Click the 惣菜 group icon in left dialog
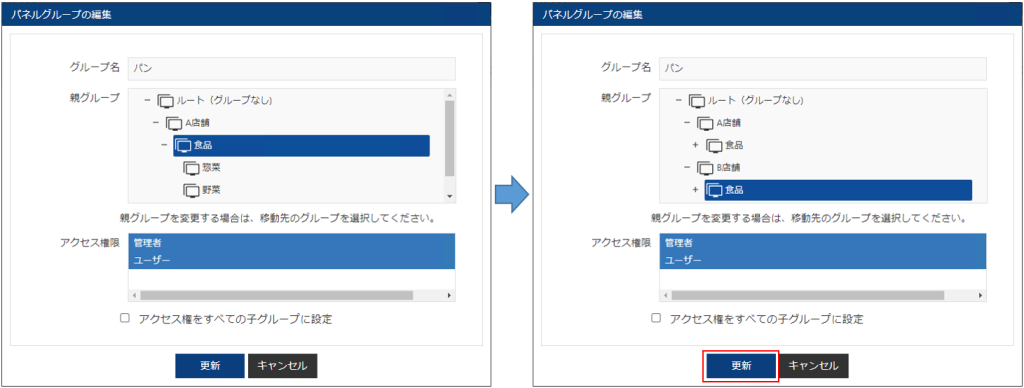 (191, 168)
